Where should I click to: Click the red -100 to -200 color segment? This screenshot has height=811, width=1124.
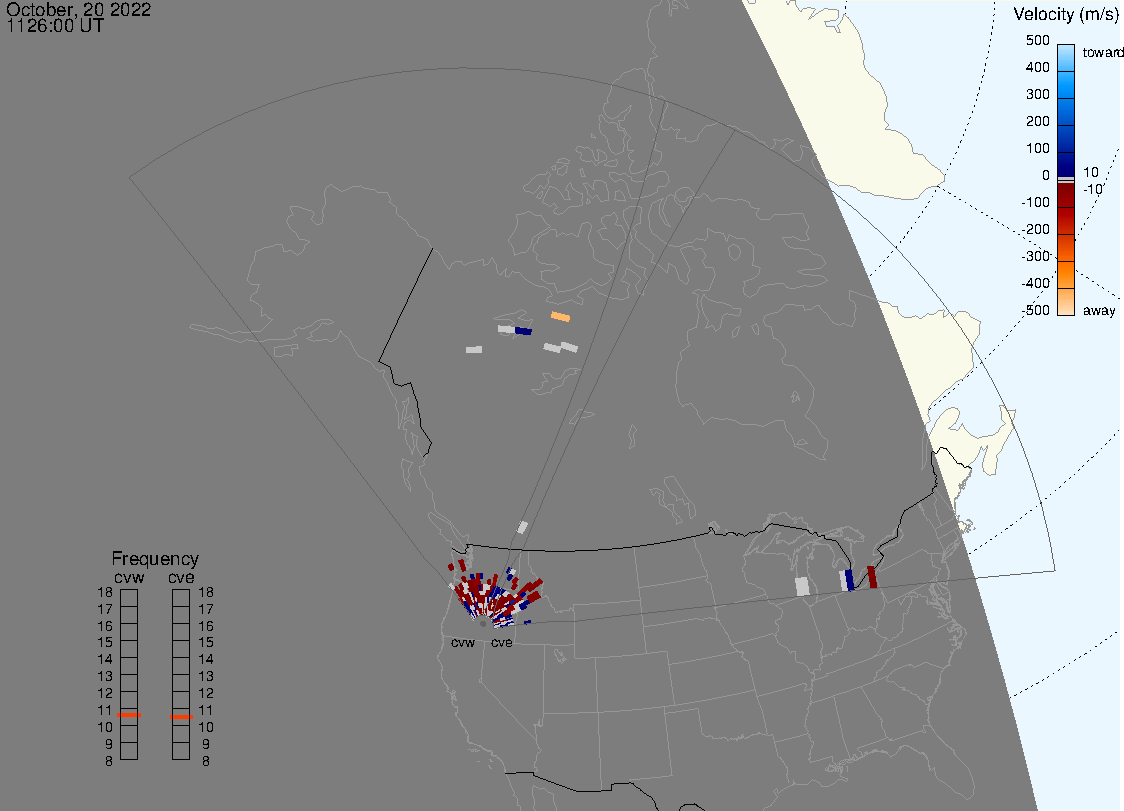[1066, 221]
